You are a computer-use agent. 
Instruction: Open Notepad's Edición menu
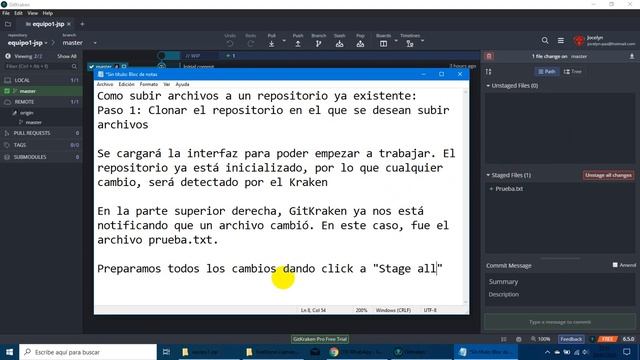pos(127,84)
